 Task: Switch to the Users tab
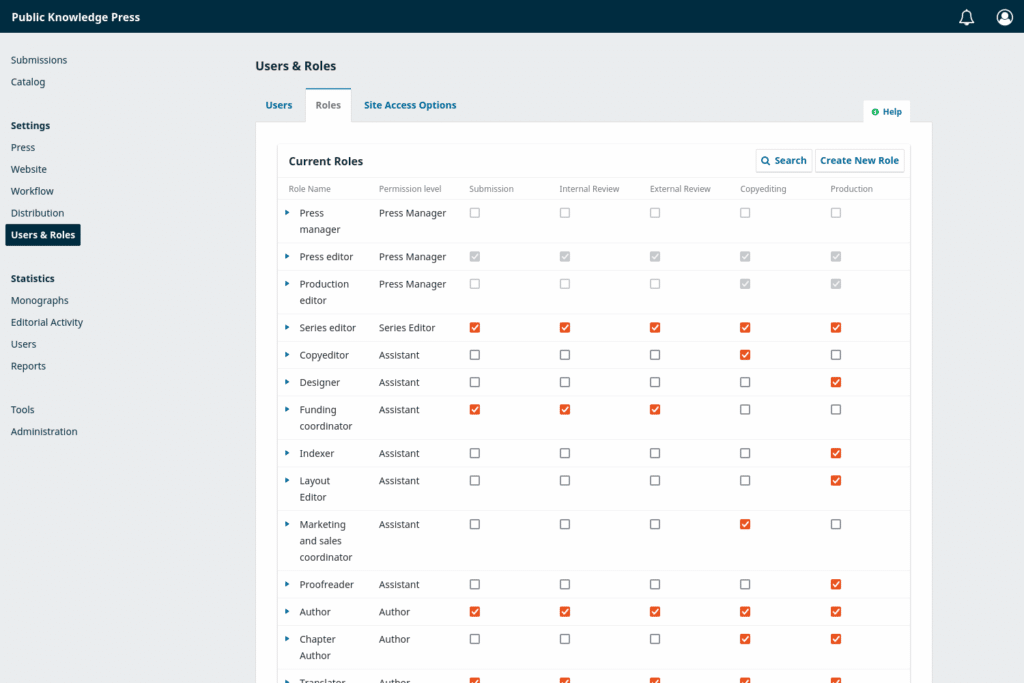tap(279, 104)
